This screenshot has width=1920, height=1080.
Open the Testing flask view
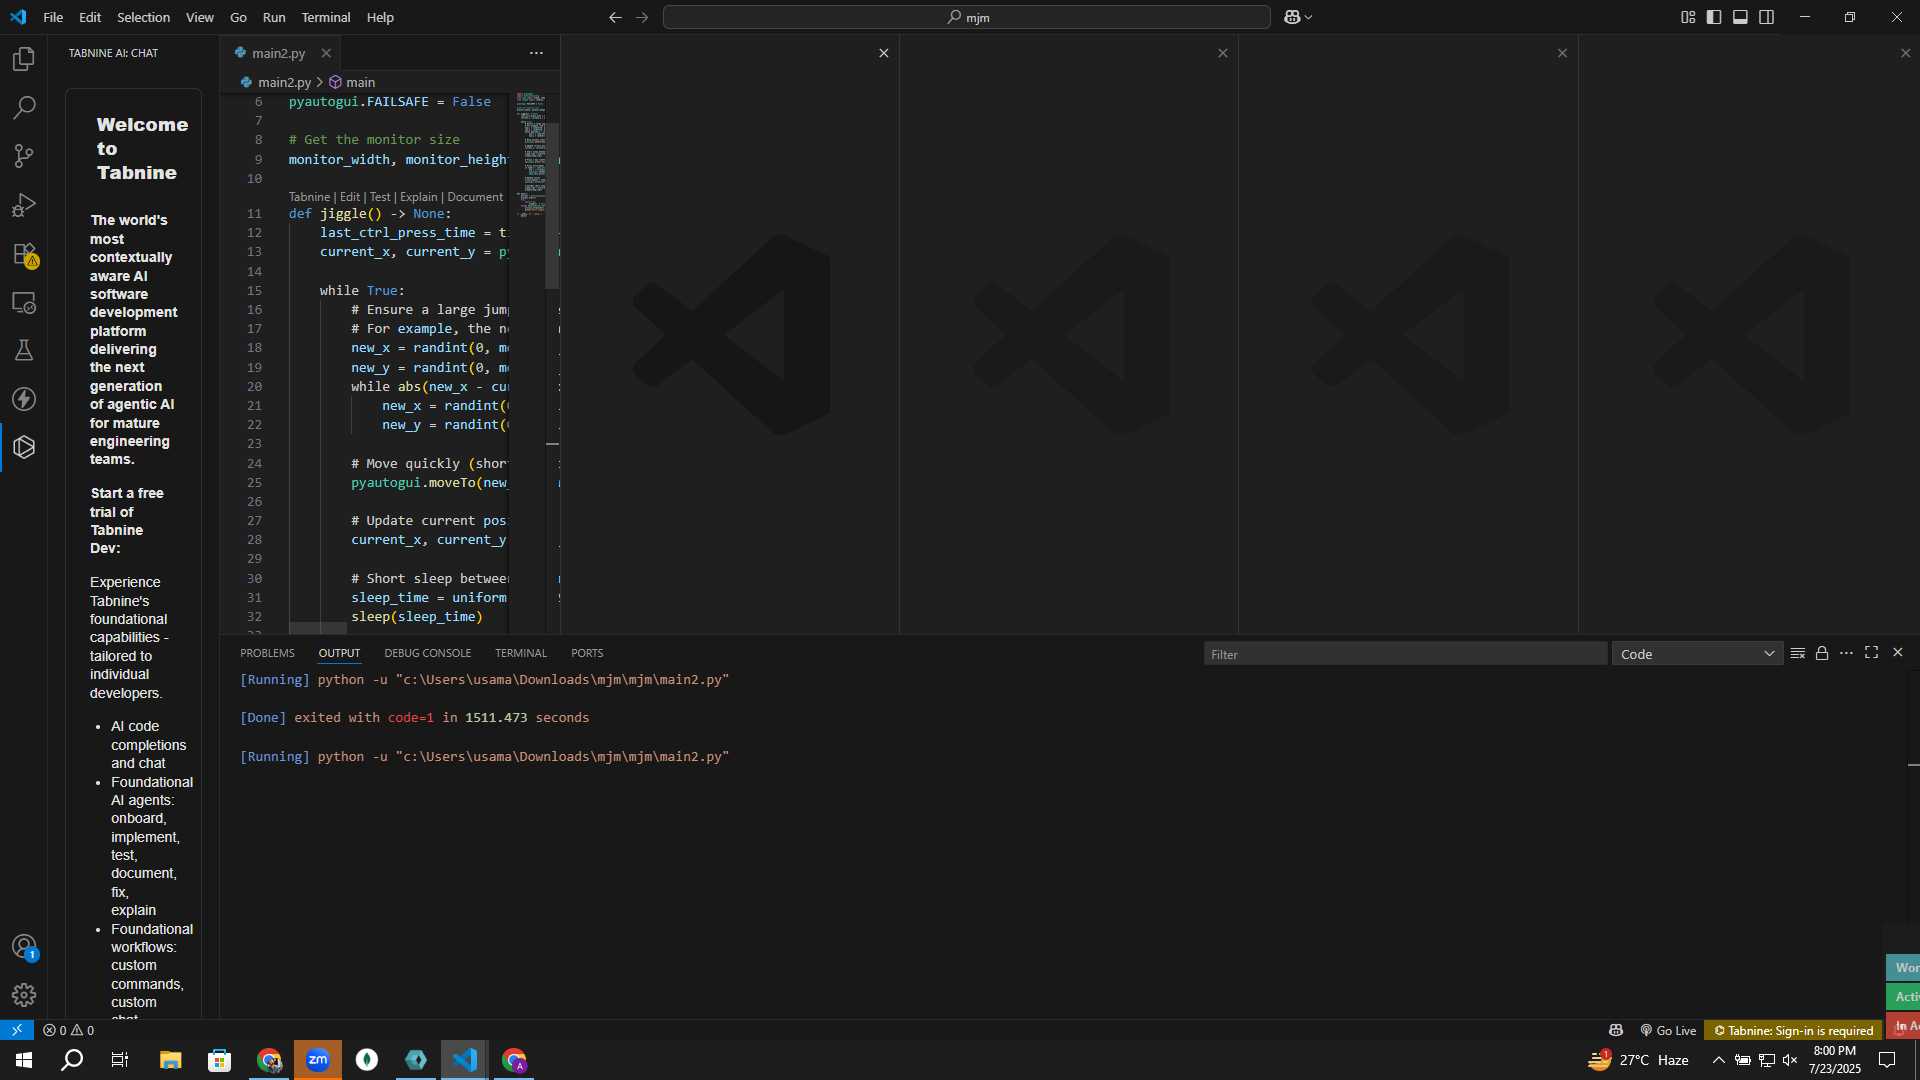[24, 350]
